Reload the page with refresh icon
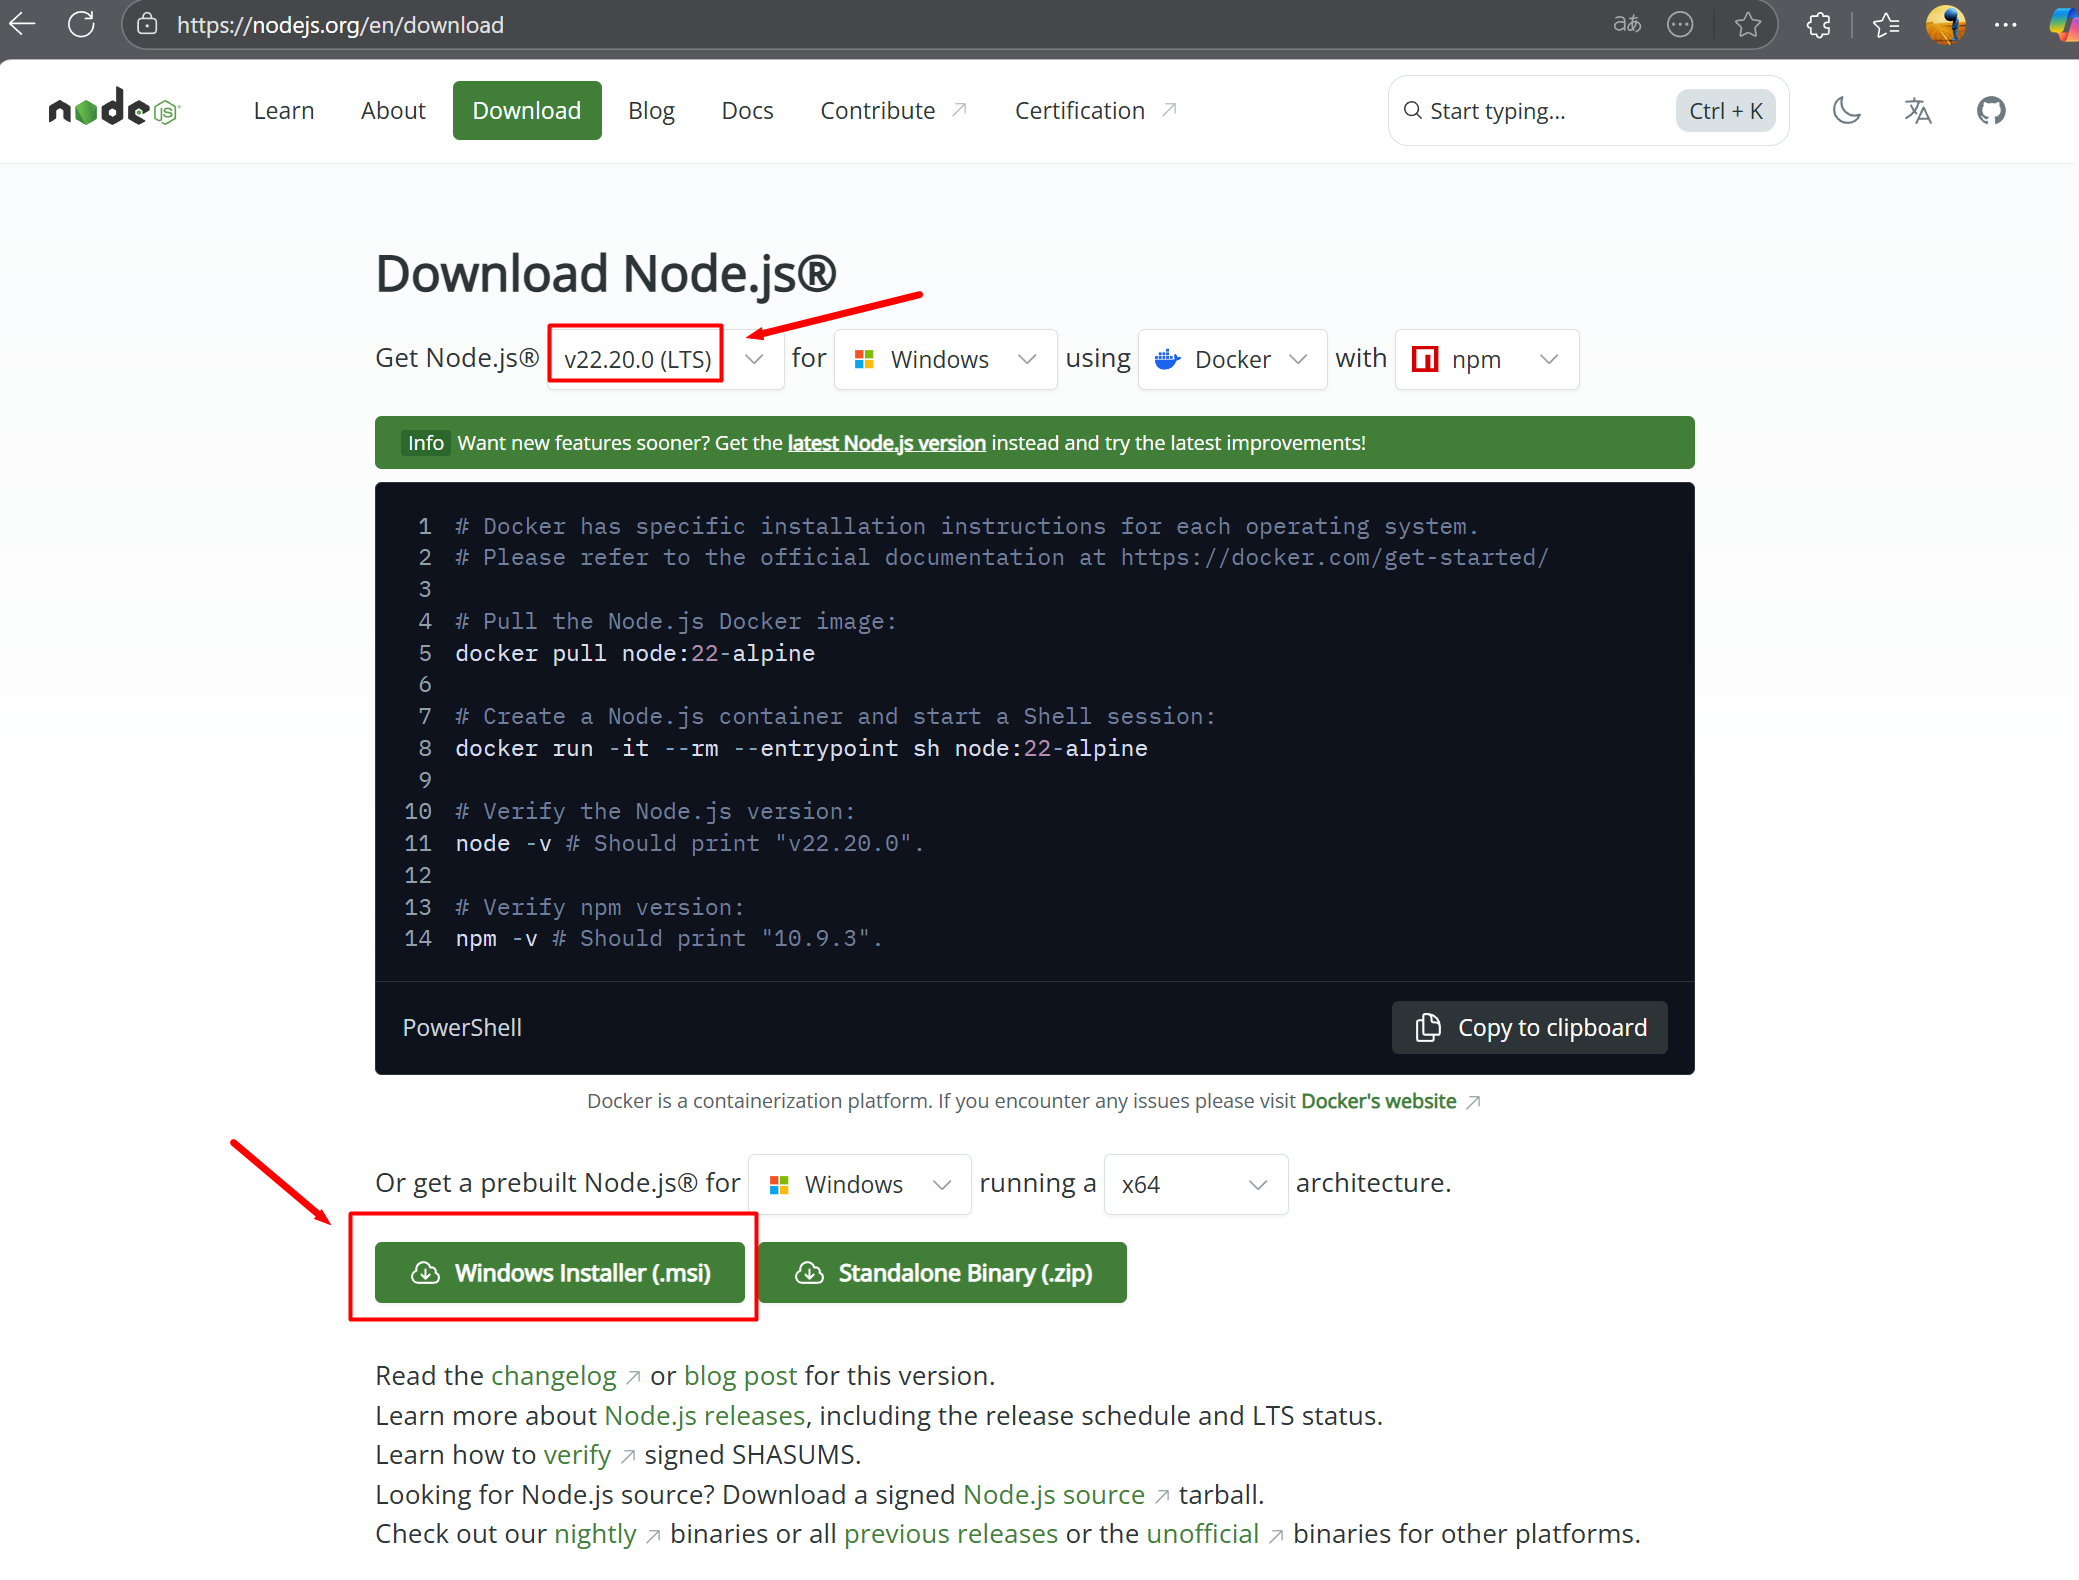The height and width of the screenshot is (1580, 2079). click(x=81, y=24)
